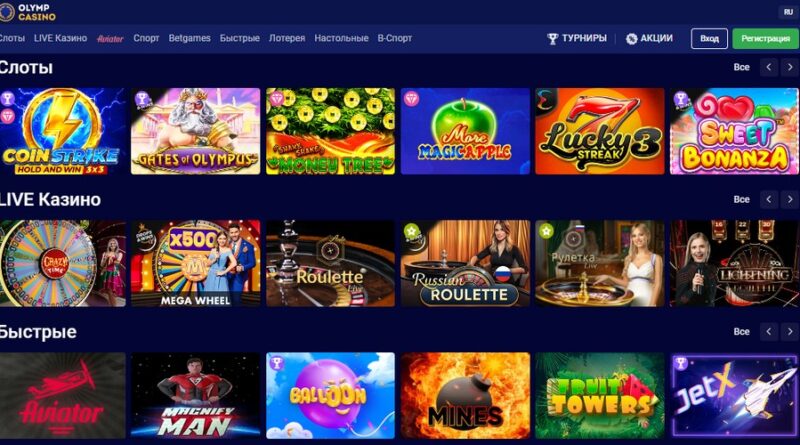The width and height of the screenshot is (800, 445).
Task: Click the Olymp Casino logo
Action: point(28,12)
